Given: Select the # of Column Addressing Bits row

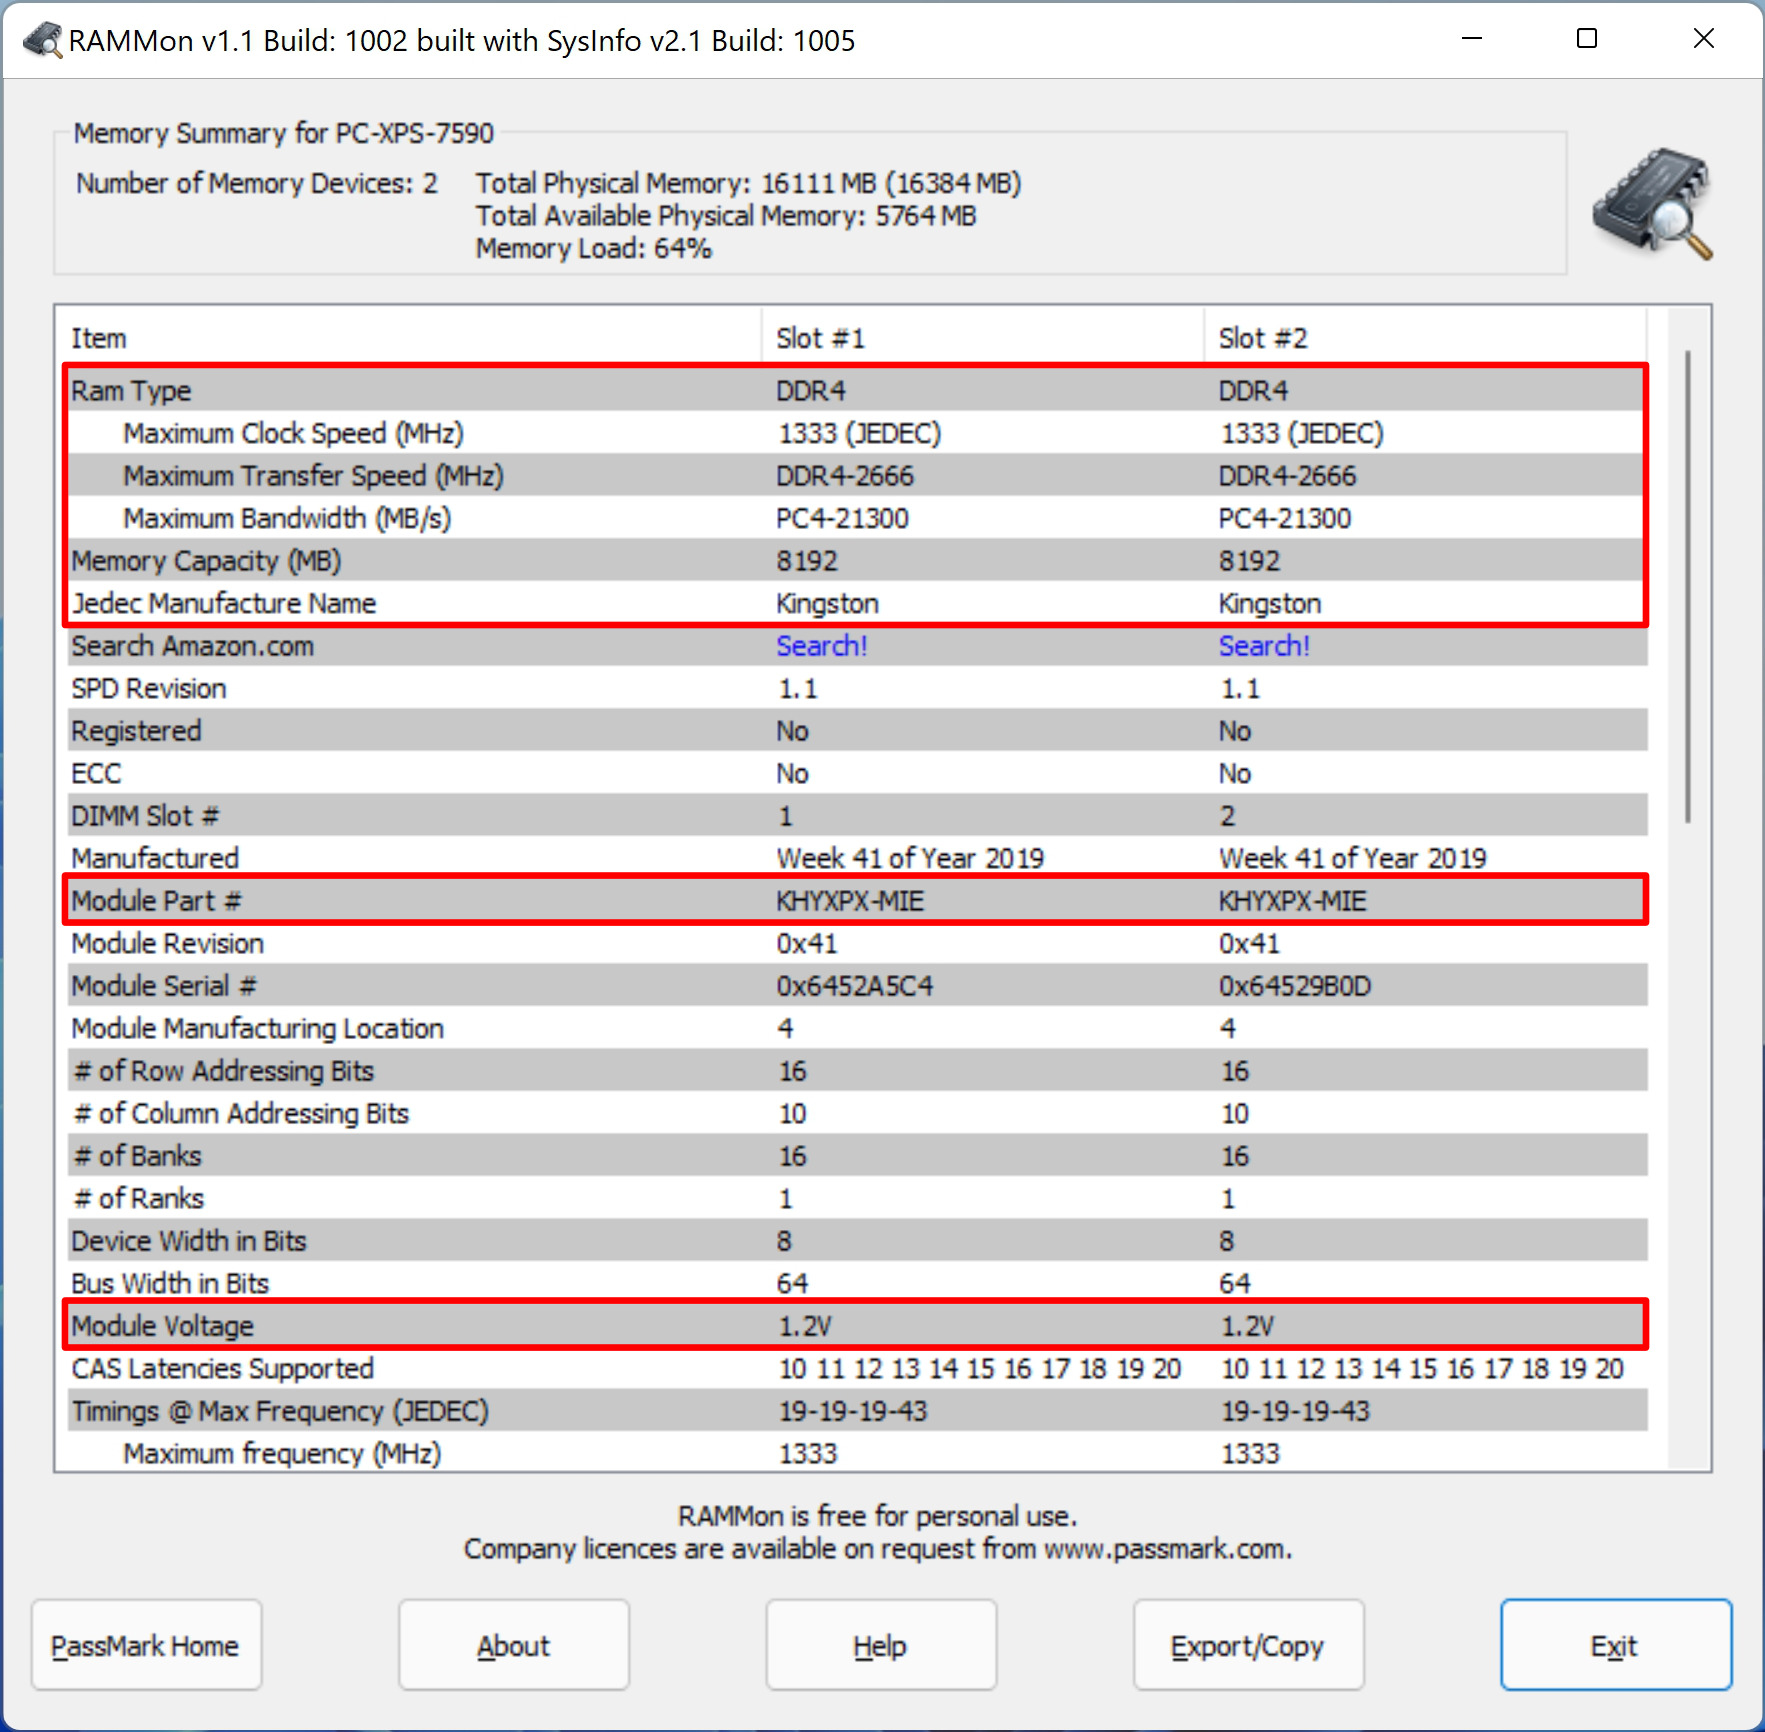Looking at the screenshot, I should point(857,1113).
